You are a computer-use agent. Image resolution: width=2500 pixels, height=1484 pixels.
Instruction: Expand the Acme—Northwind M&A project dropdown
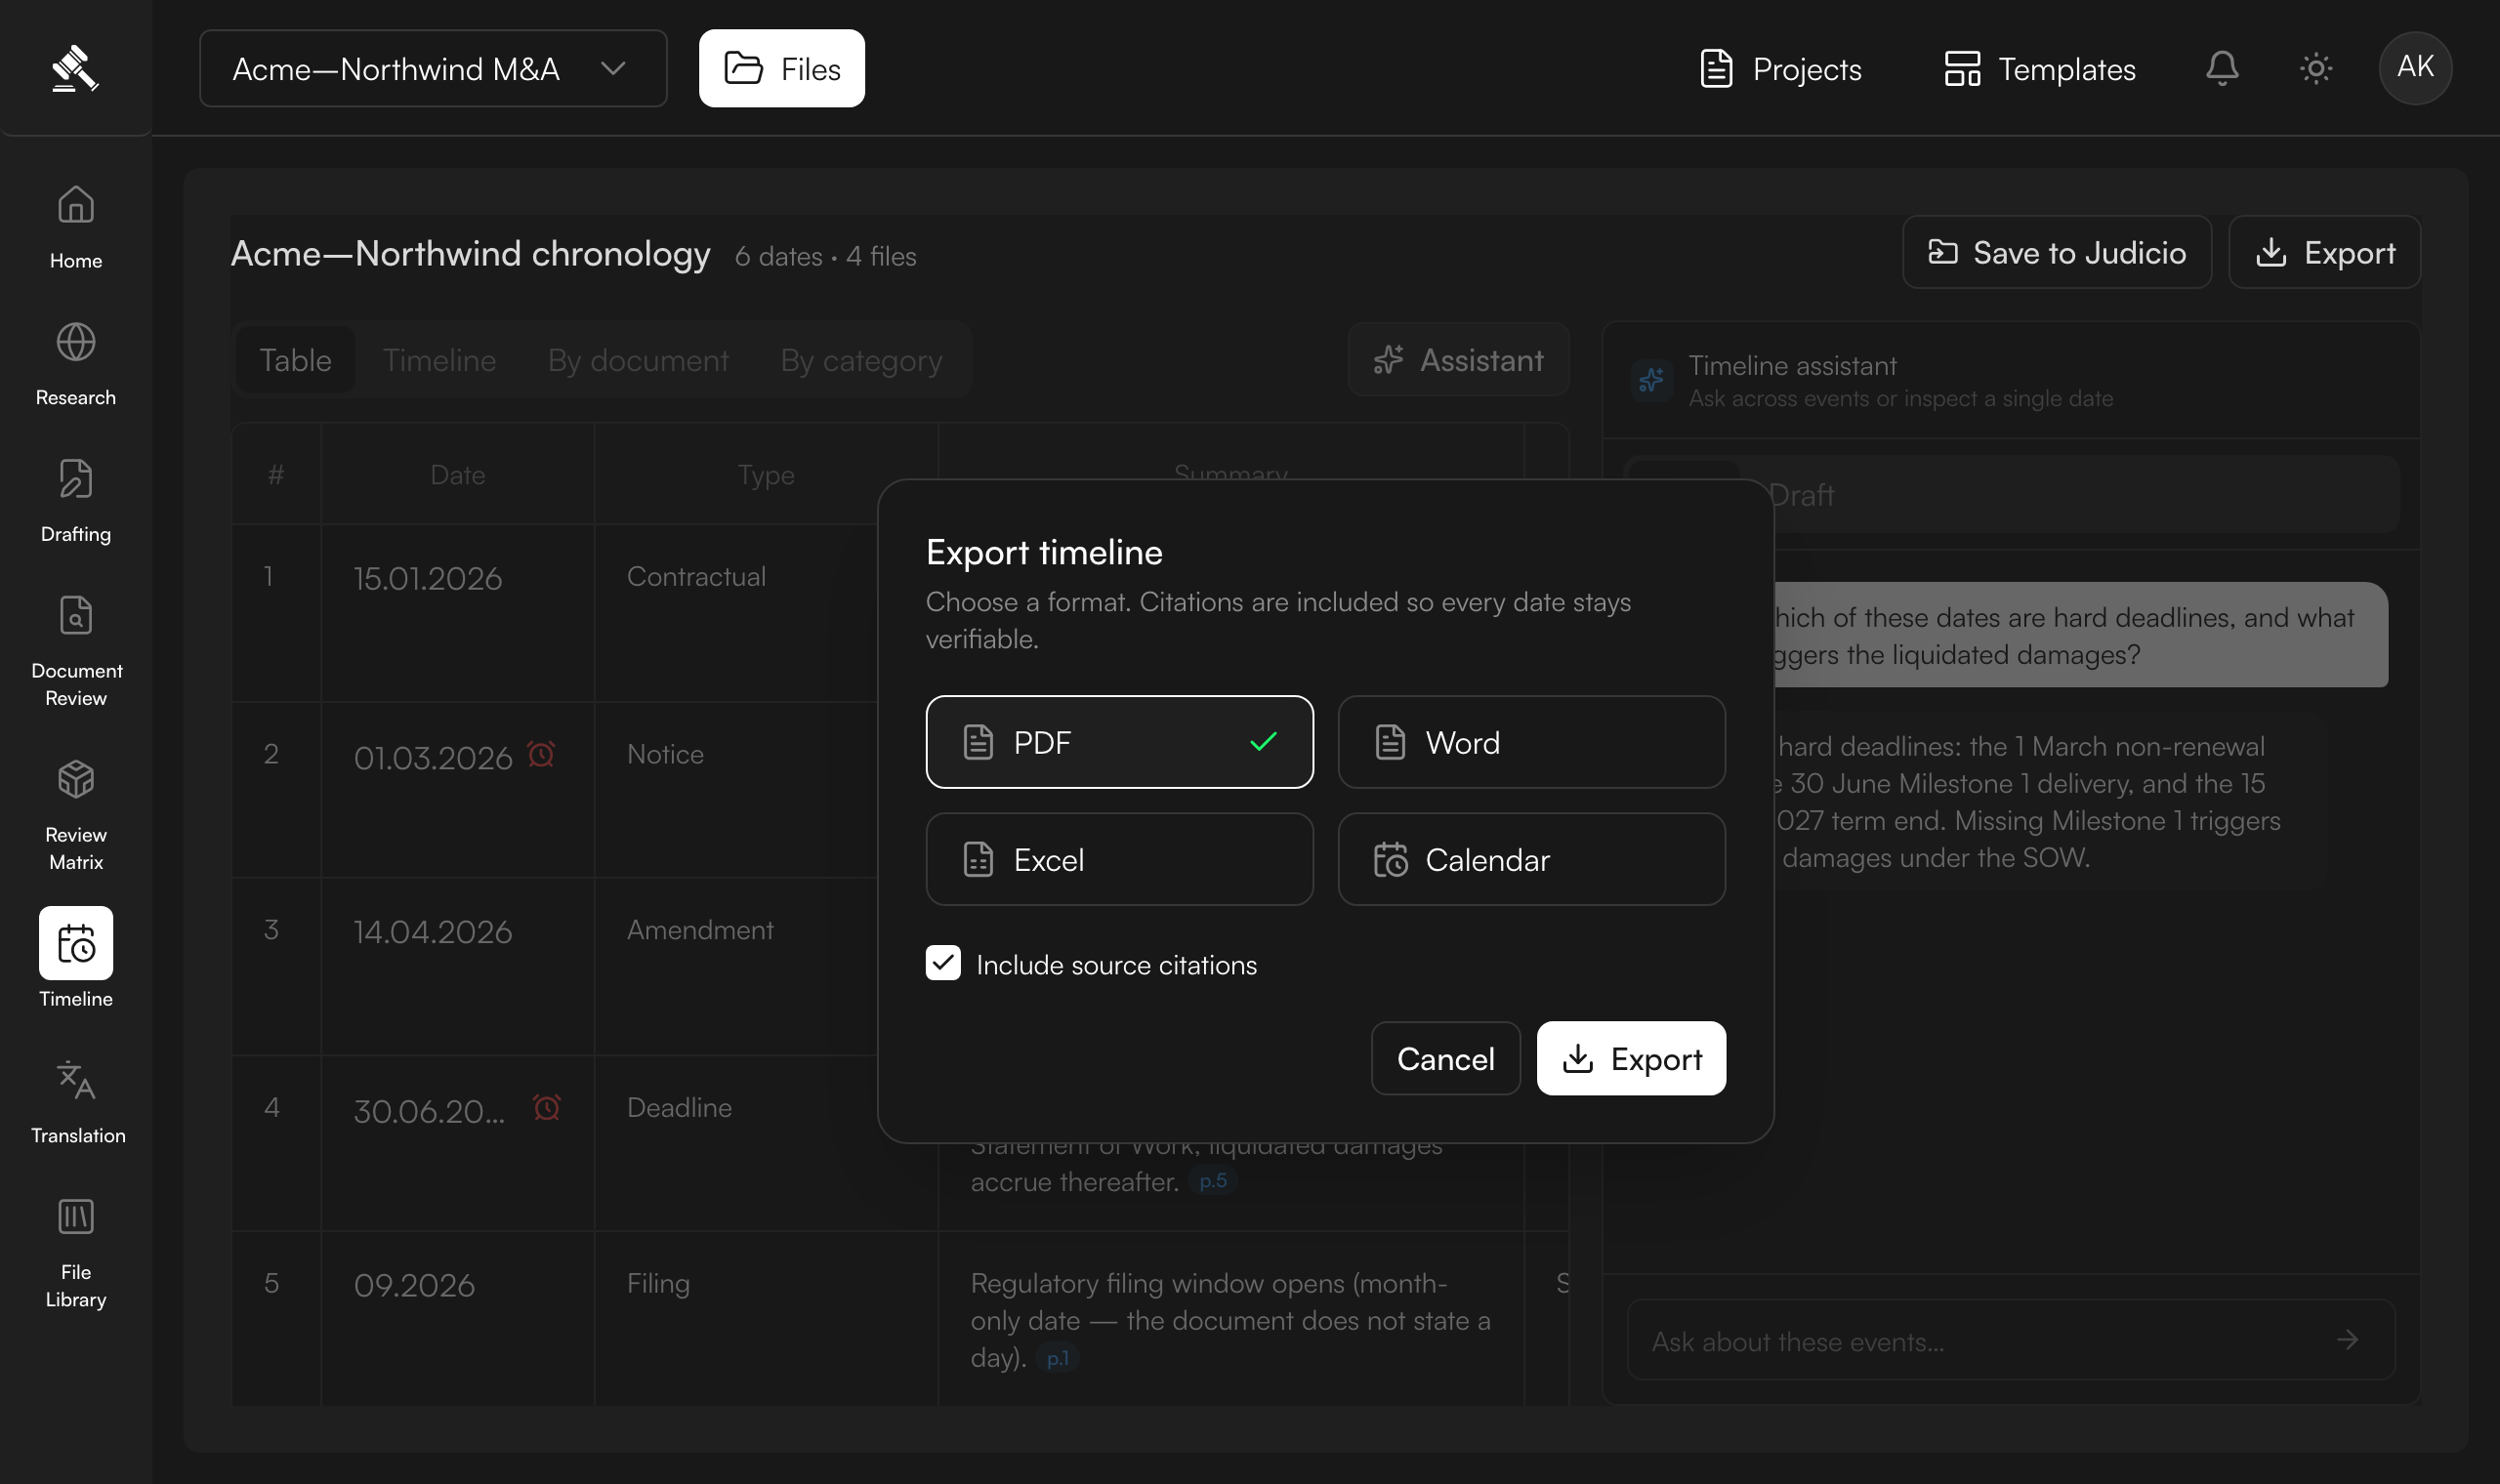coord(433,68)
